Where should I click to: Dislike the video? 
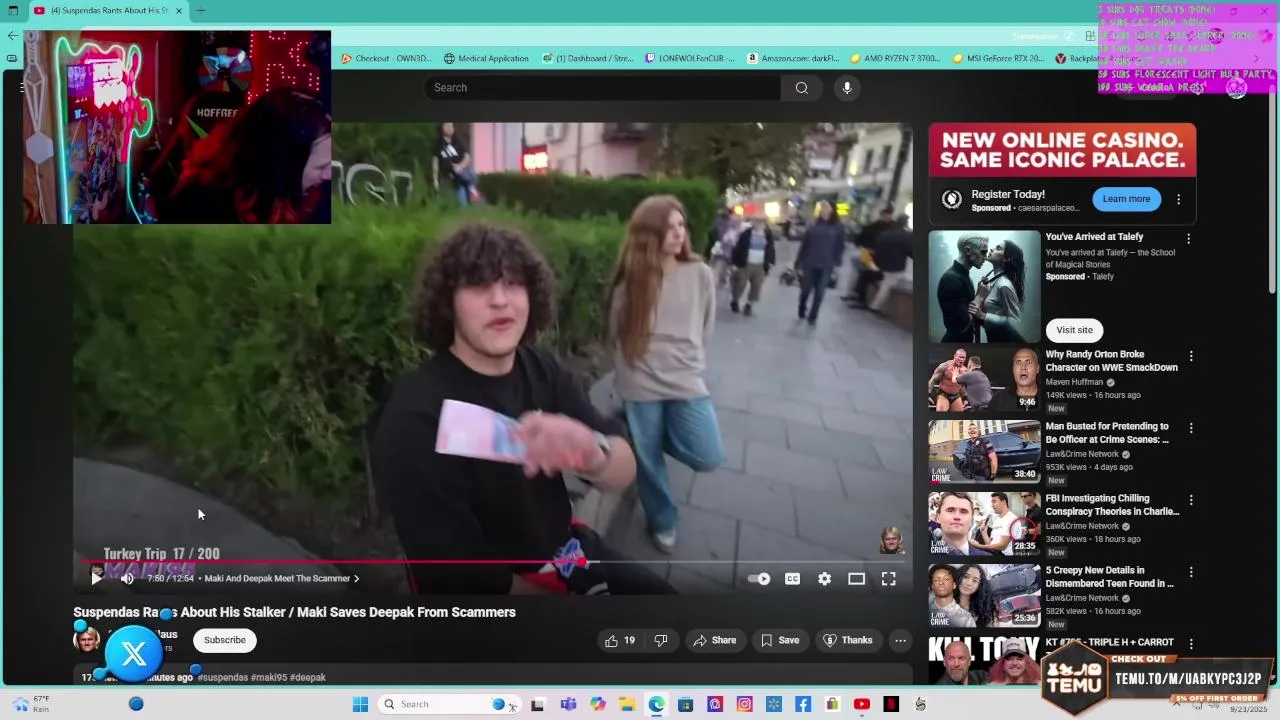(x=660, y=640)
